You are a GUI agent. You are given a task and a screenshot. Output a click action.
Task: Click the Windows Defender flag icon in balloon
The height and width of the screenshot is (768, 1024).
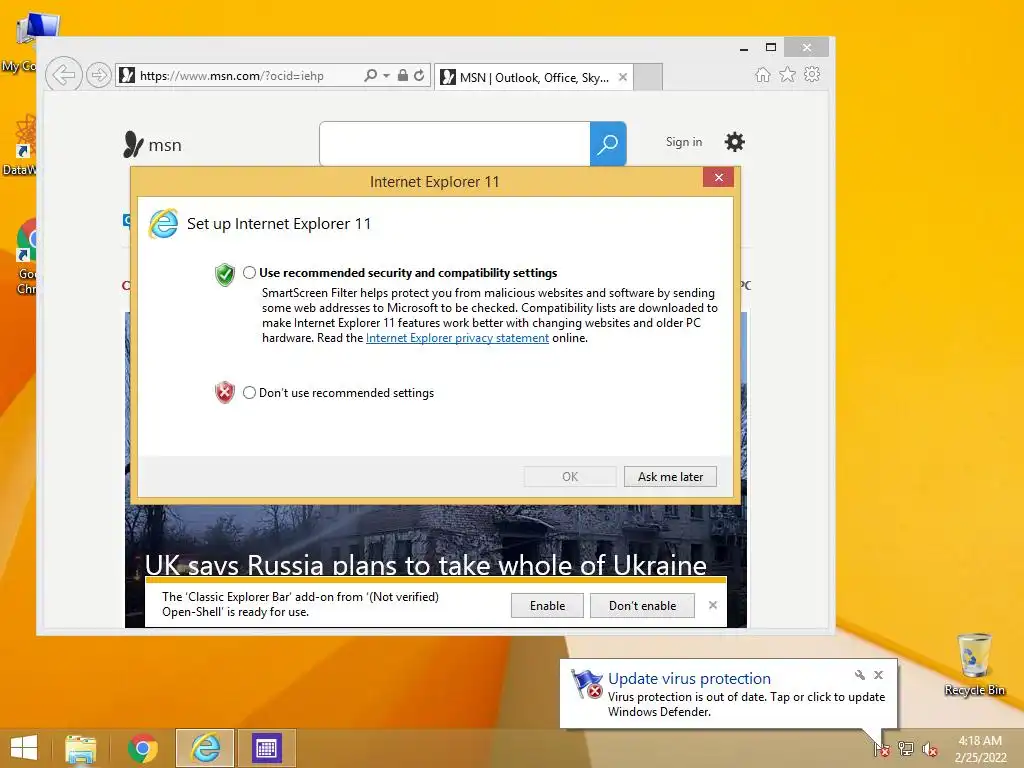[586, 684]
